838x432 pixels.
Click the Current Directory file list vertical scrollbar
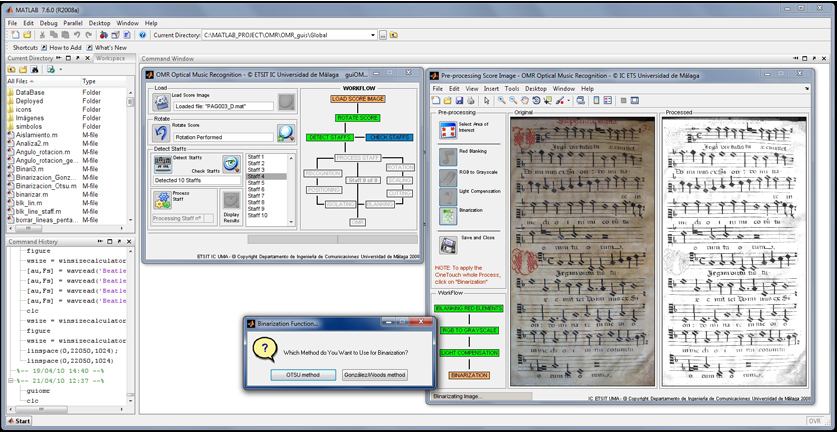pyautogui.click(x=130, y=155)
